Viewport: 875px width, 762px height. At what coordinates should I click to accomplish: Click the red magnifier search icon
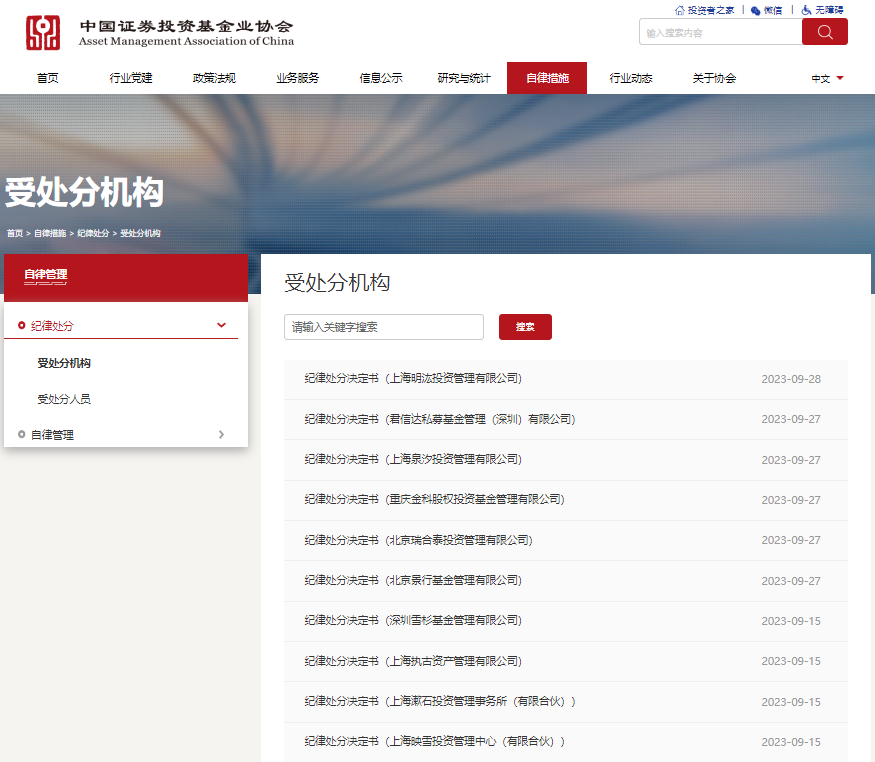[824, 32]
